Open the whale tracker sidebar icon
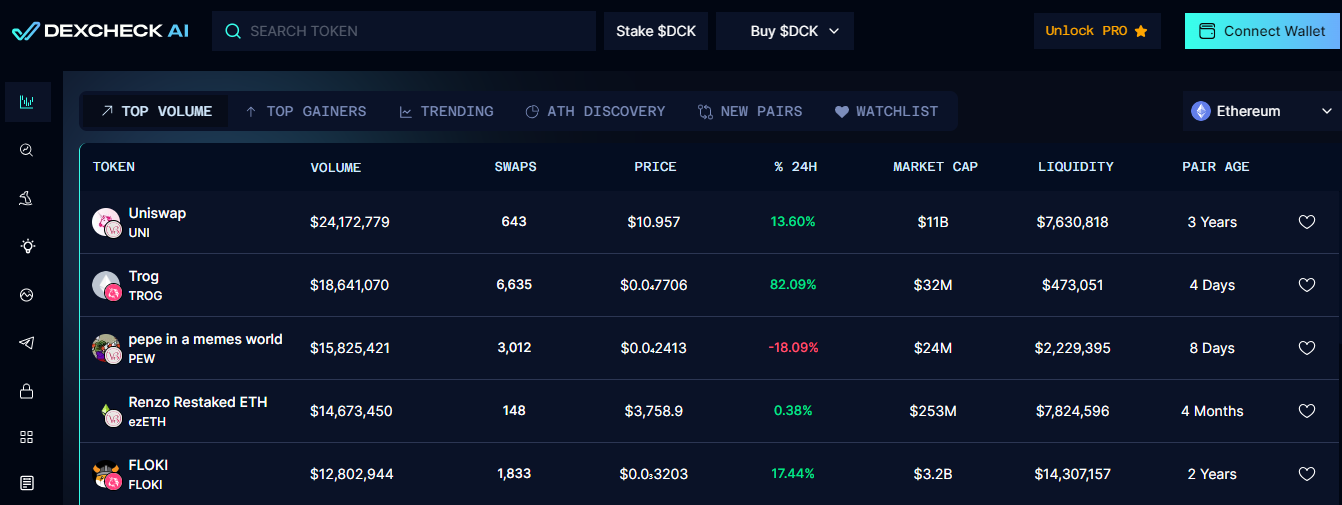1342x505 pixels. tap(27, 199)
